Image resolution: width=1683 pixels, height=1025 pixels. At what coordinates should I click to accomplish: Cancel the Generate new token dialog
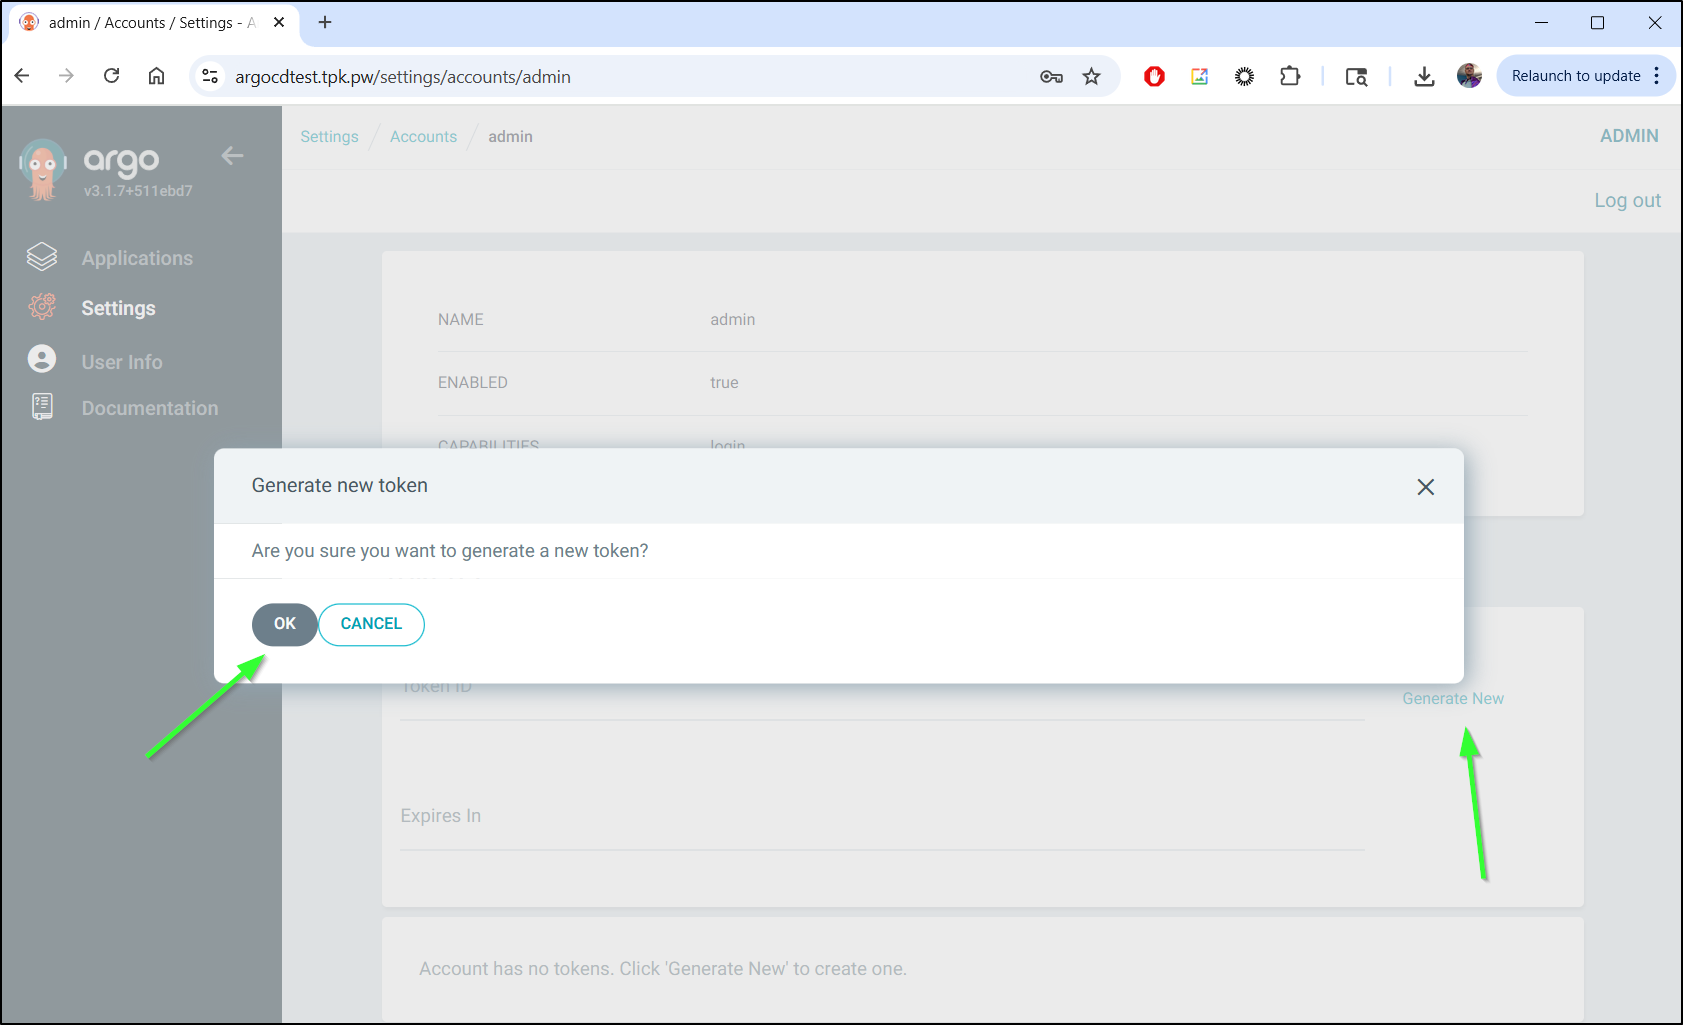(371, 624)
